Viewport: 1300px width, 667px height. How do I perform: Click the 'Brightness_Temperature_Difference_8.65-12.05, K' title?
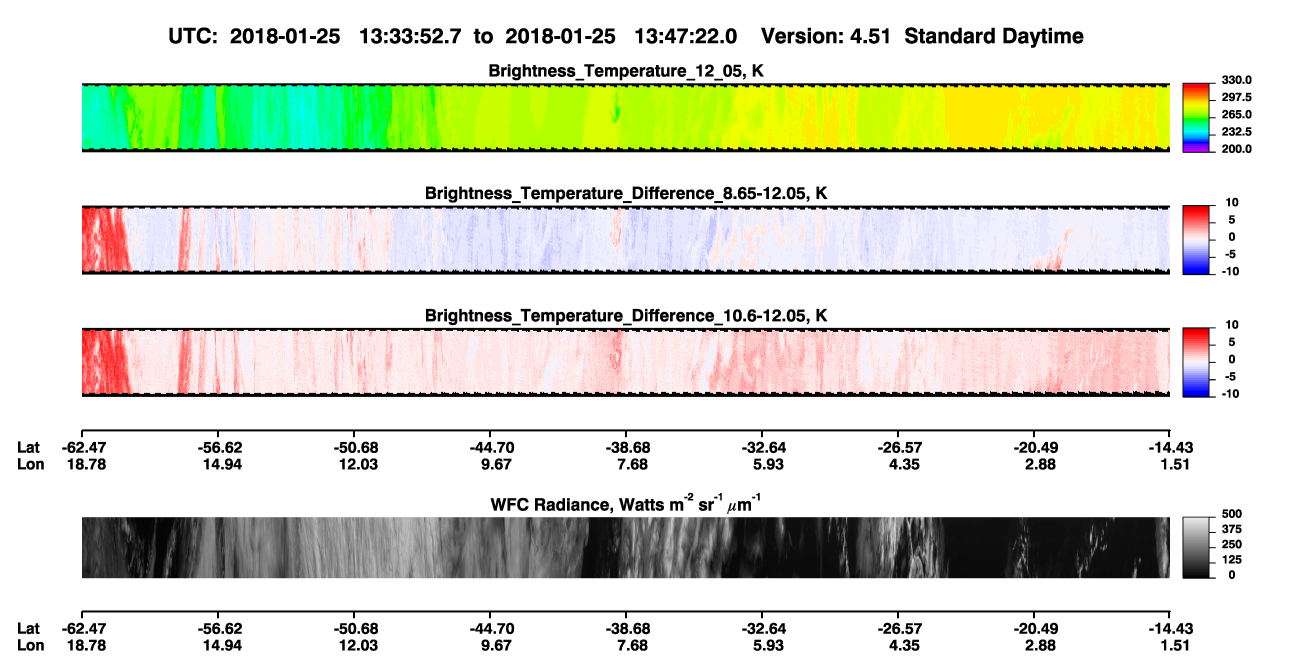(x=626, y=193)
